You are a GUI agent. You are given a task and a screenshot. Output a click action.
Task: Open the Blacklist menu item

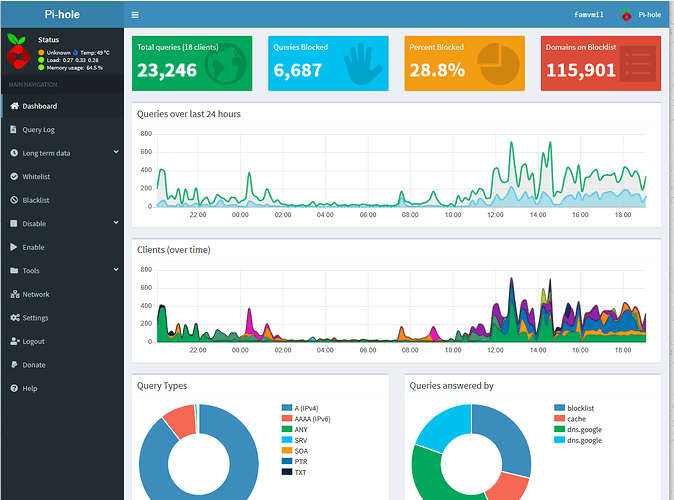coord(63,200)
